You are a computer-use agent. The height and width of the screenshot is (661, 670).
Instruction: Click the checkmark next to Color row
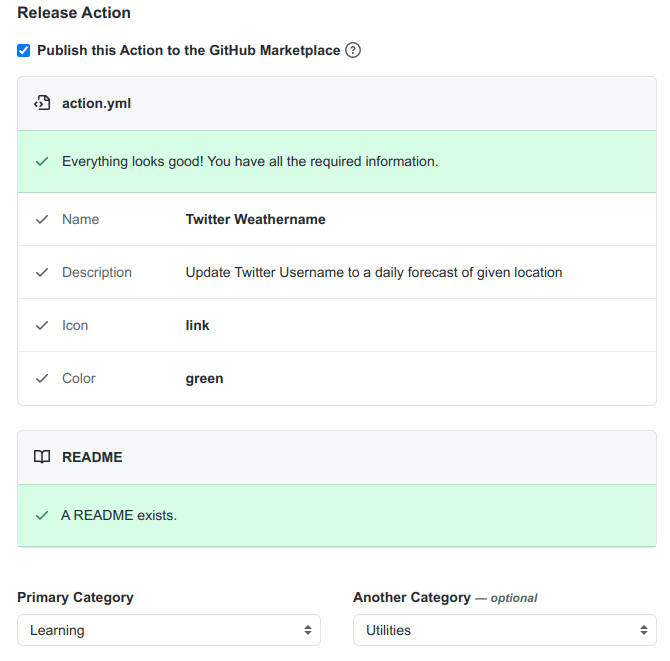tap(42, 378)
